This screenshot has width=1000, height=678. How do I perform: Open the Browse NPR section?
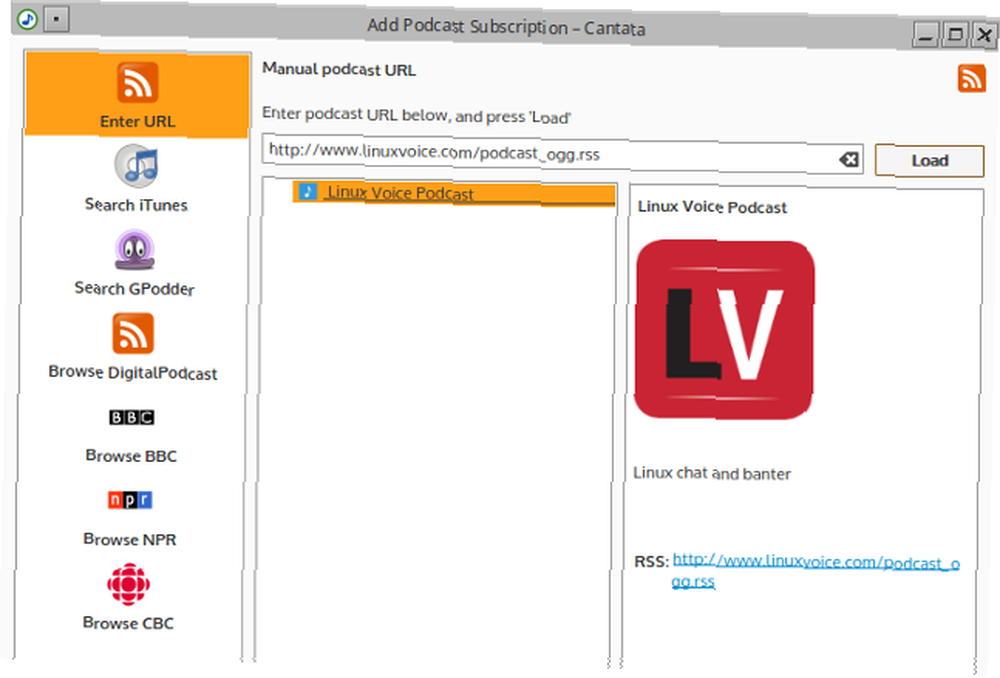[x=129, y=518]
